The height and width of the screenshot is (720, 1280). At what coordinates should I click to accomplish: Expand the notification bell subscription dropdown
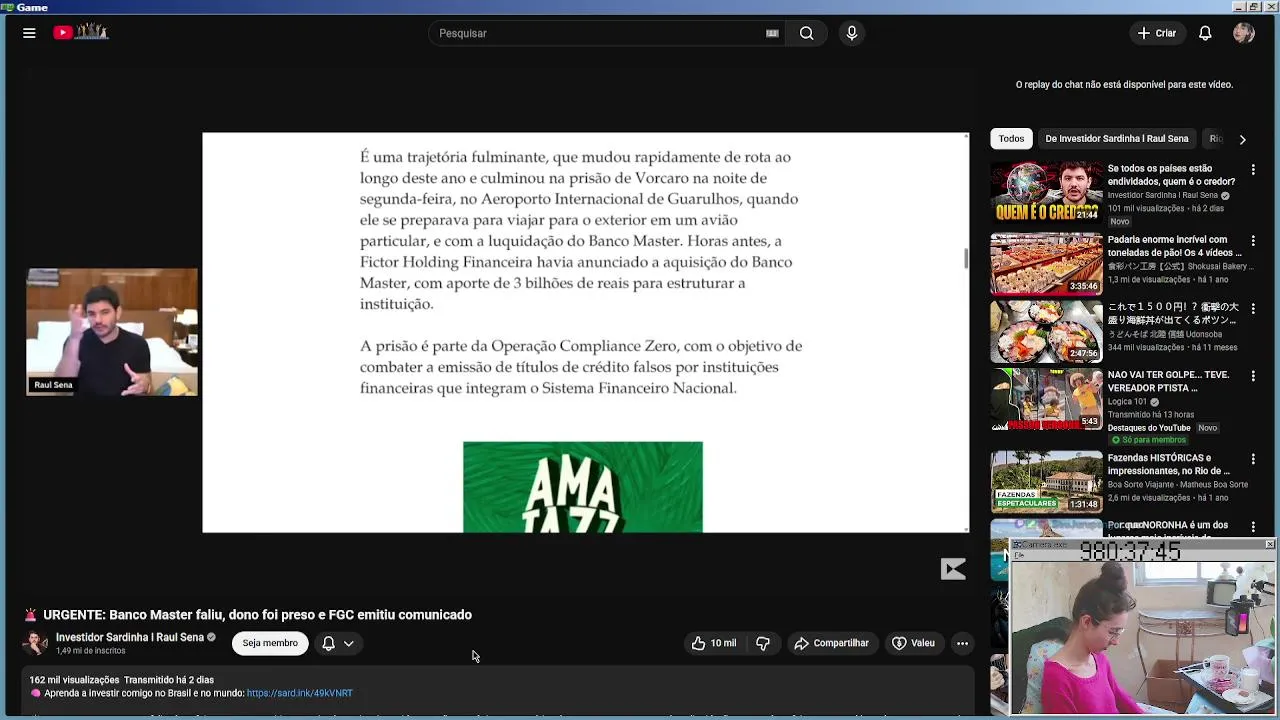338,643
